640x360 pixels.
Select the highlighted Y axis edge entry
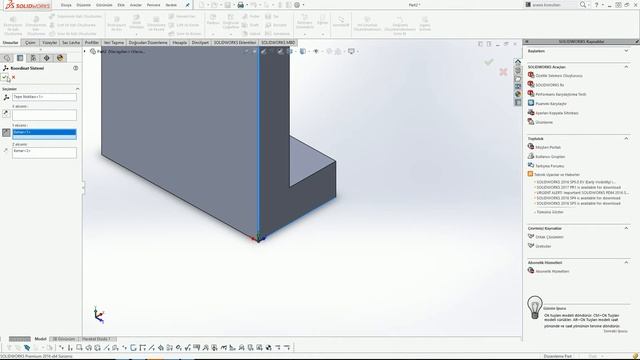pyautogui.click(x=44, y=132)
